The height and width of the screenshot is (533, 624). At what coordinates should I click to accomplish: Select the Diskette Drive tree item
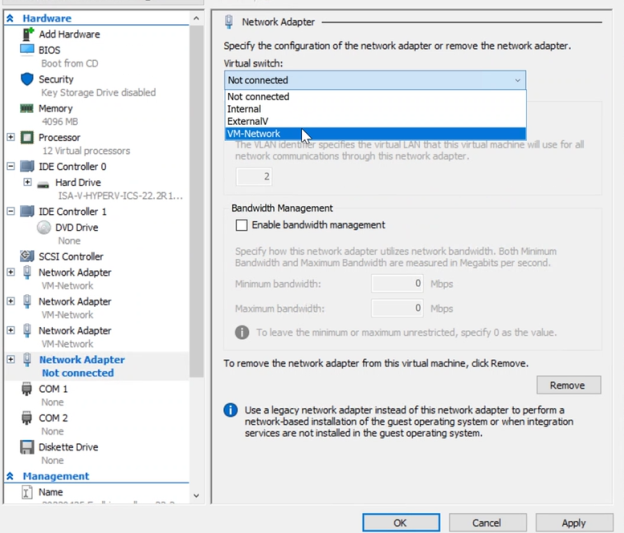[68, 447]
